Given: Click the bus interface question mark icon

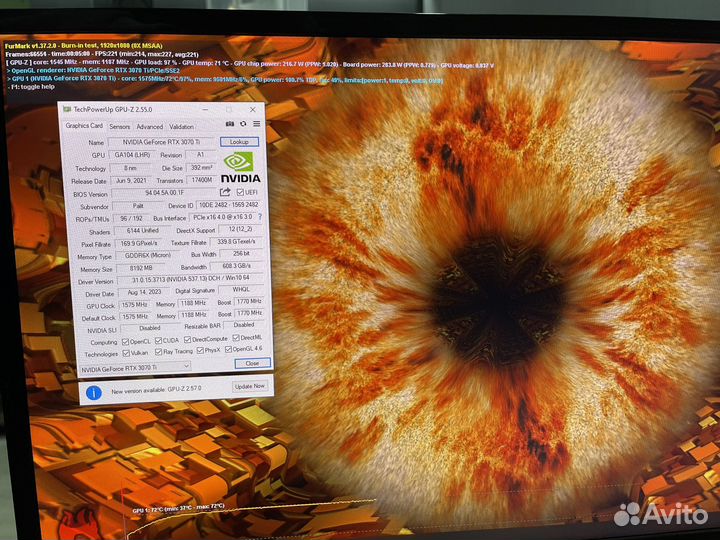Looking at the screenshot, I should click(260, 217).
